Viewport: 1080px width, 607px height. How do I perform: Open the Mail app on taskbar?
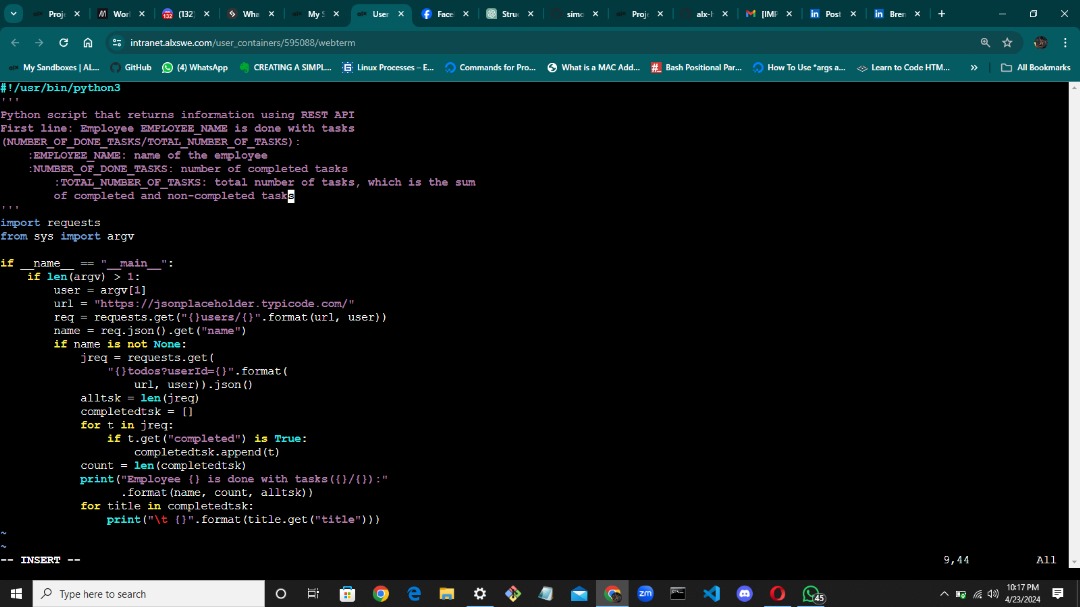[x=579, y=593]
